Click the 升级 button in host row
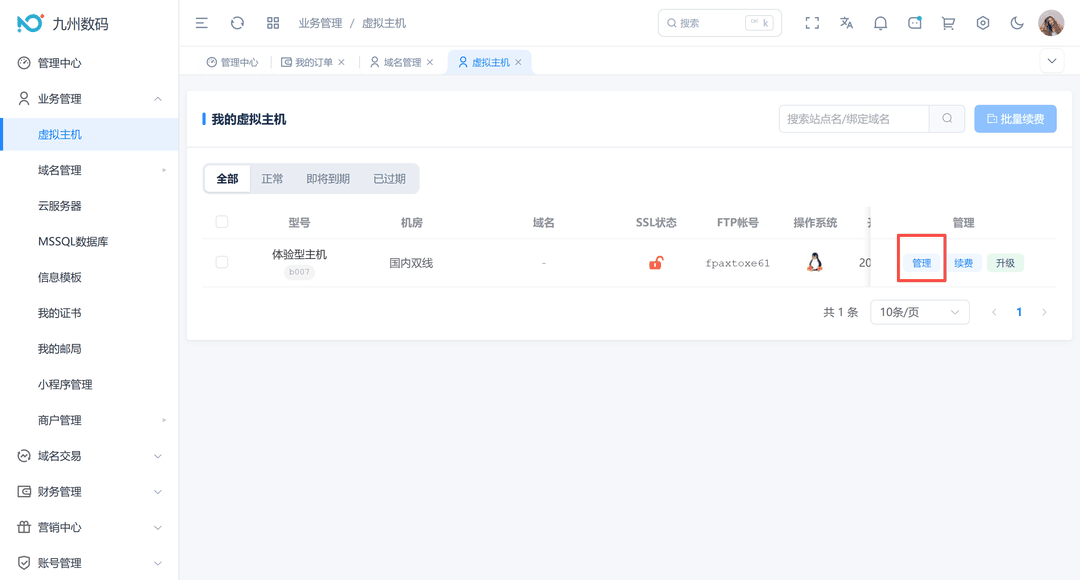This screenshot has width=1080, height=580. (x=1006, y=263)
